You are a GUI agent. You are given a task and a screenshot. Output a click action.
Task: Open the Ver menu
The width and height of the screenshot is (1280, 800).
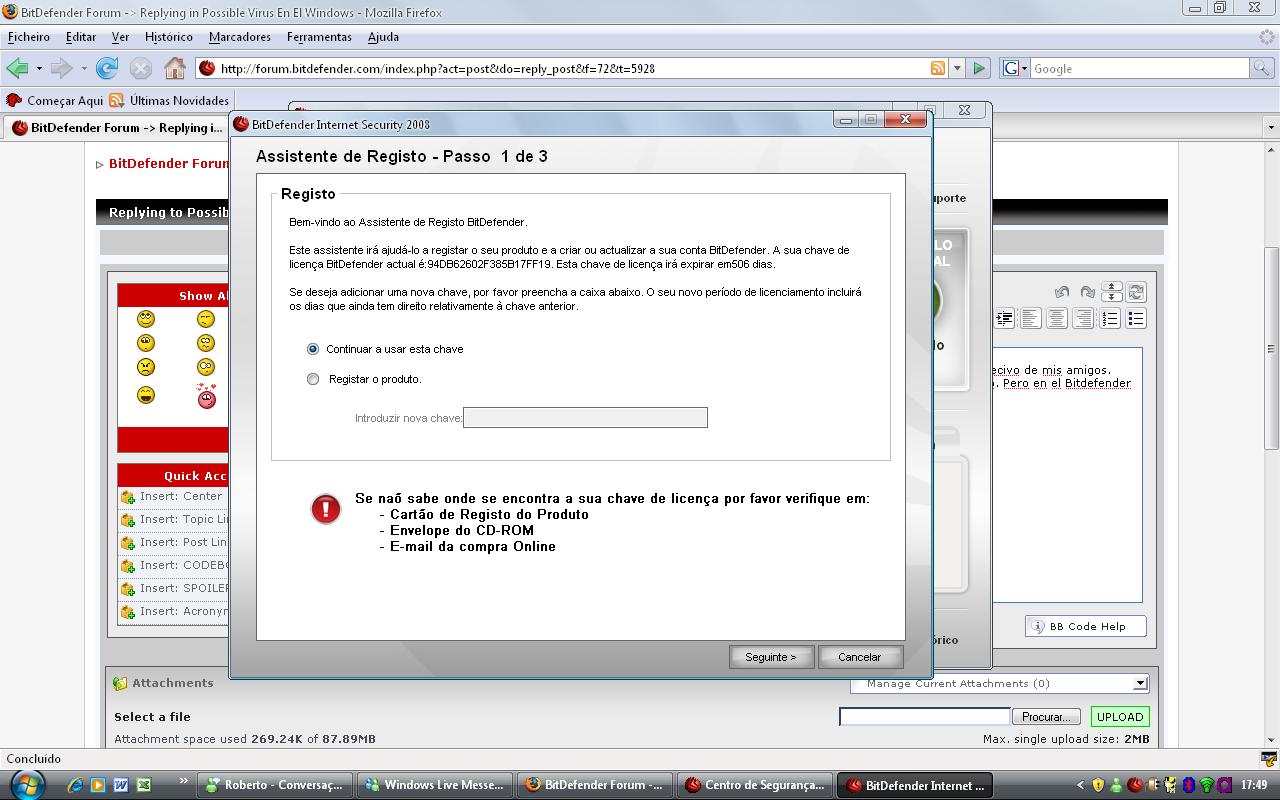pos(120,37)
